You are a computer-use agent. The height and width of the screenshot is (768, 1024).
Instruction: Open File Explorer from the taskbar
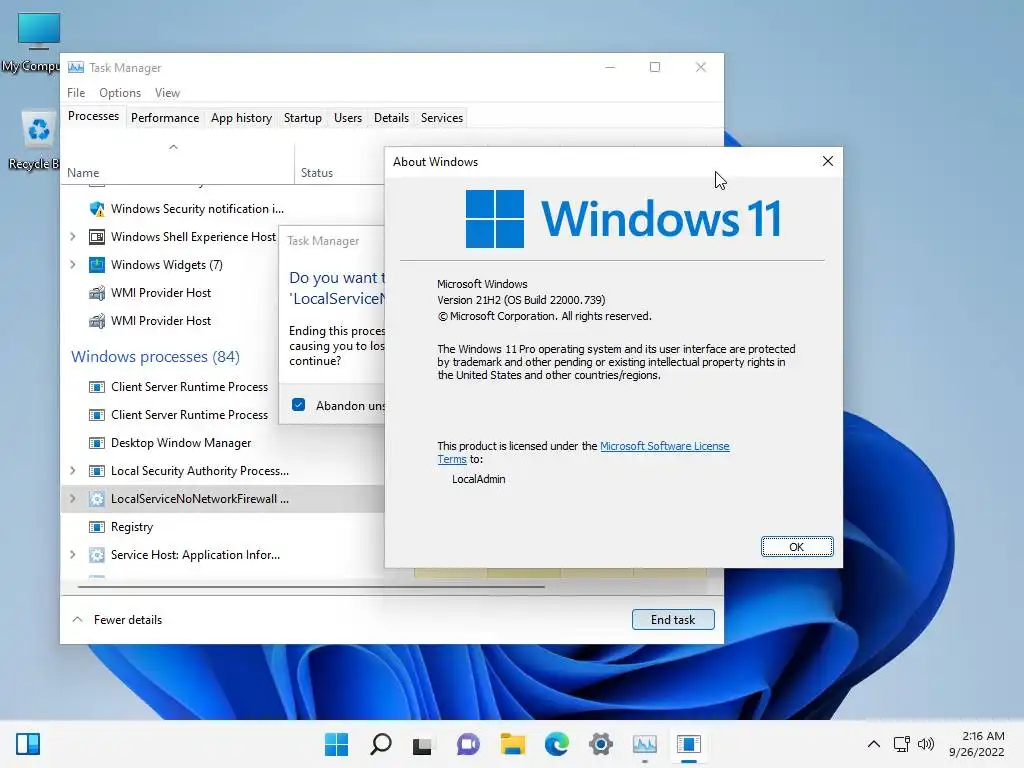(513, 744)
